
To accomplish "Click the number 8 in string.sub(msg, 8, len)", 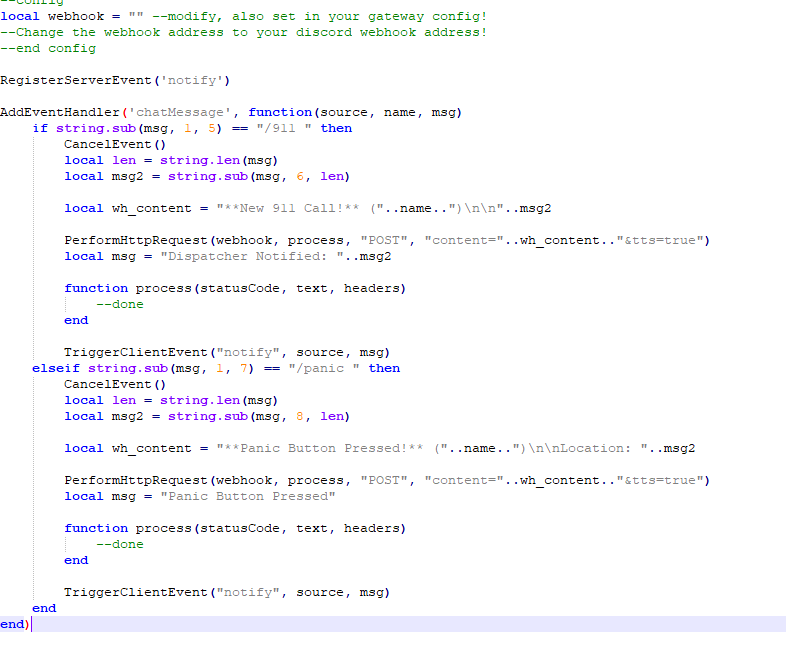I will pos(300,417).
